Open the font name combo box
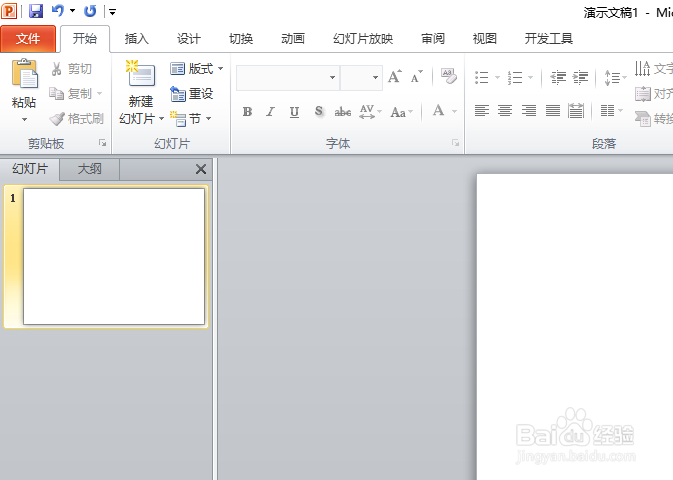This screenshot has height=480, width=673. tap(288, 78)
